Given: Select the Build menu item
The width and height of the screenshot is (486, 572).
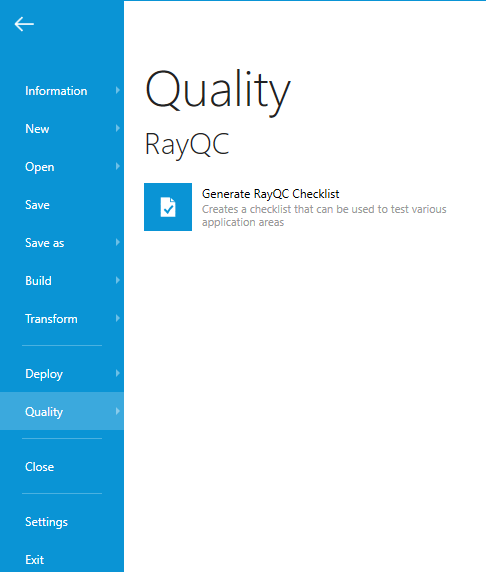Looking at the screenshot, I should [x=62, y=281].
